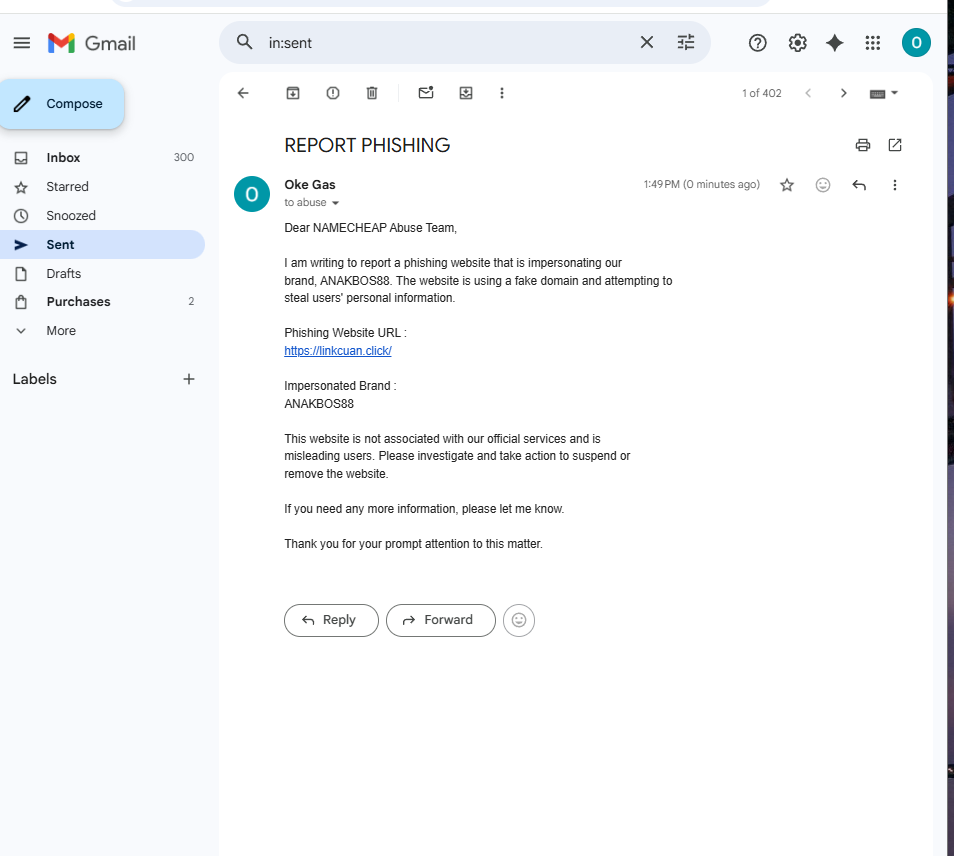
Task: Open the input tools keyboard dropdown
Action: 884,93
